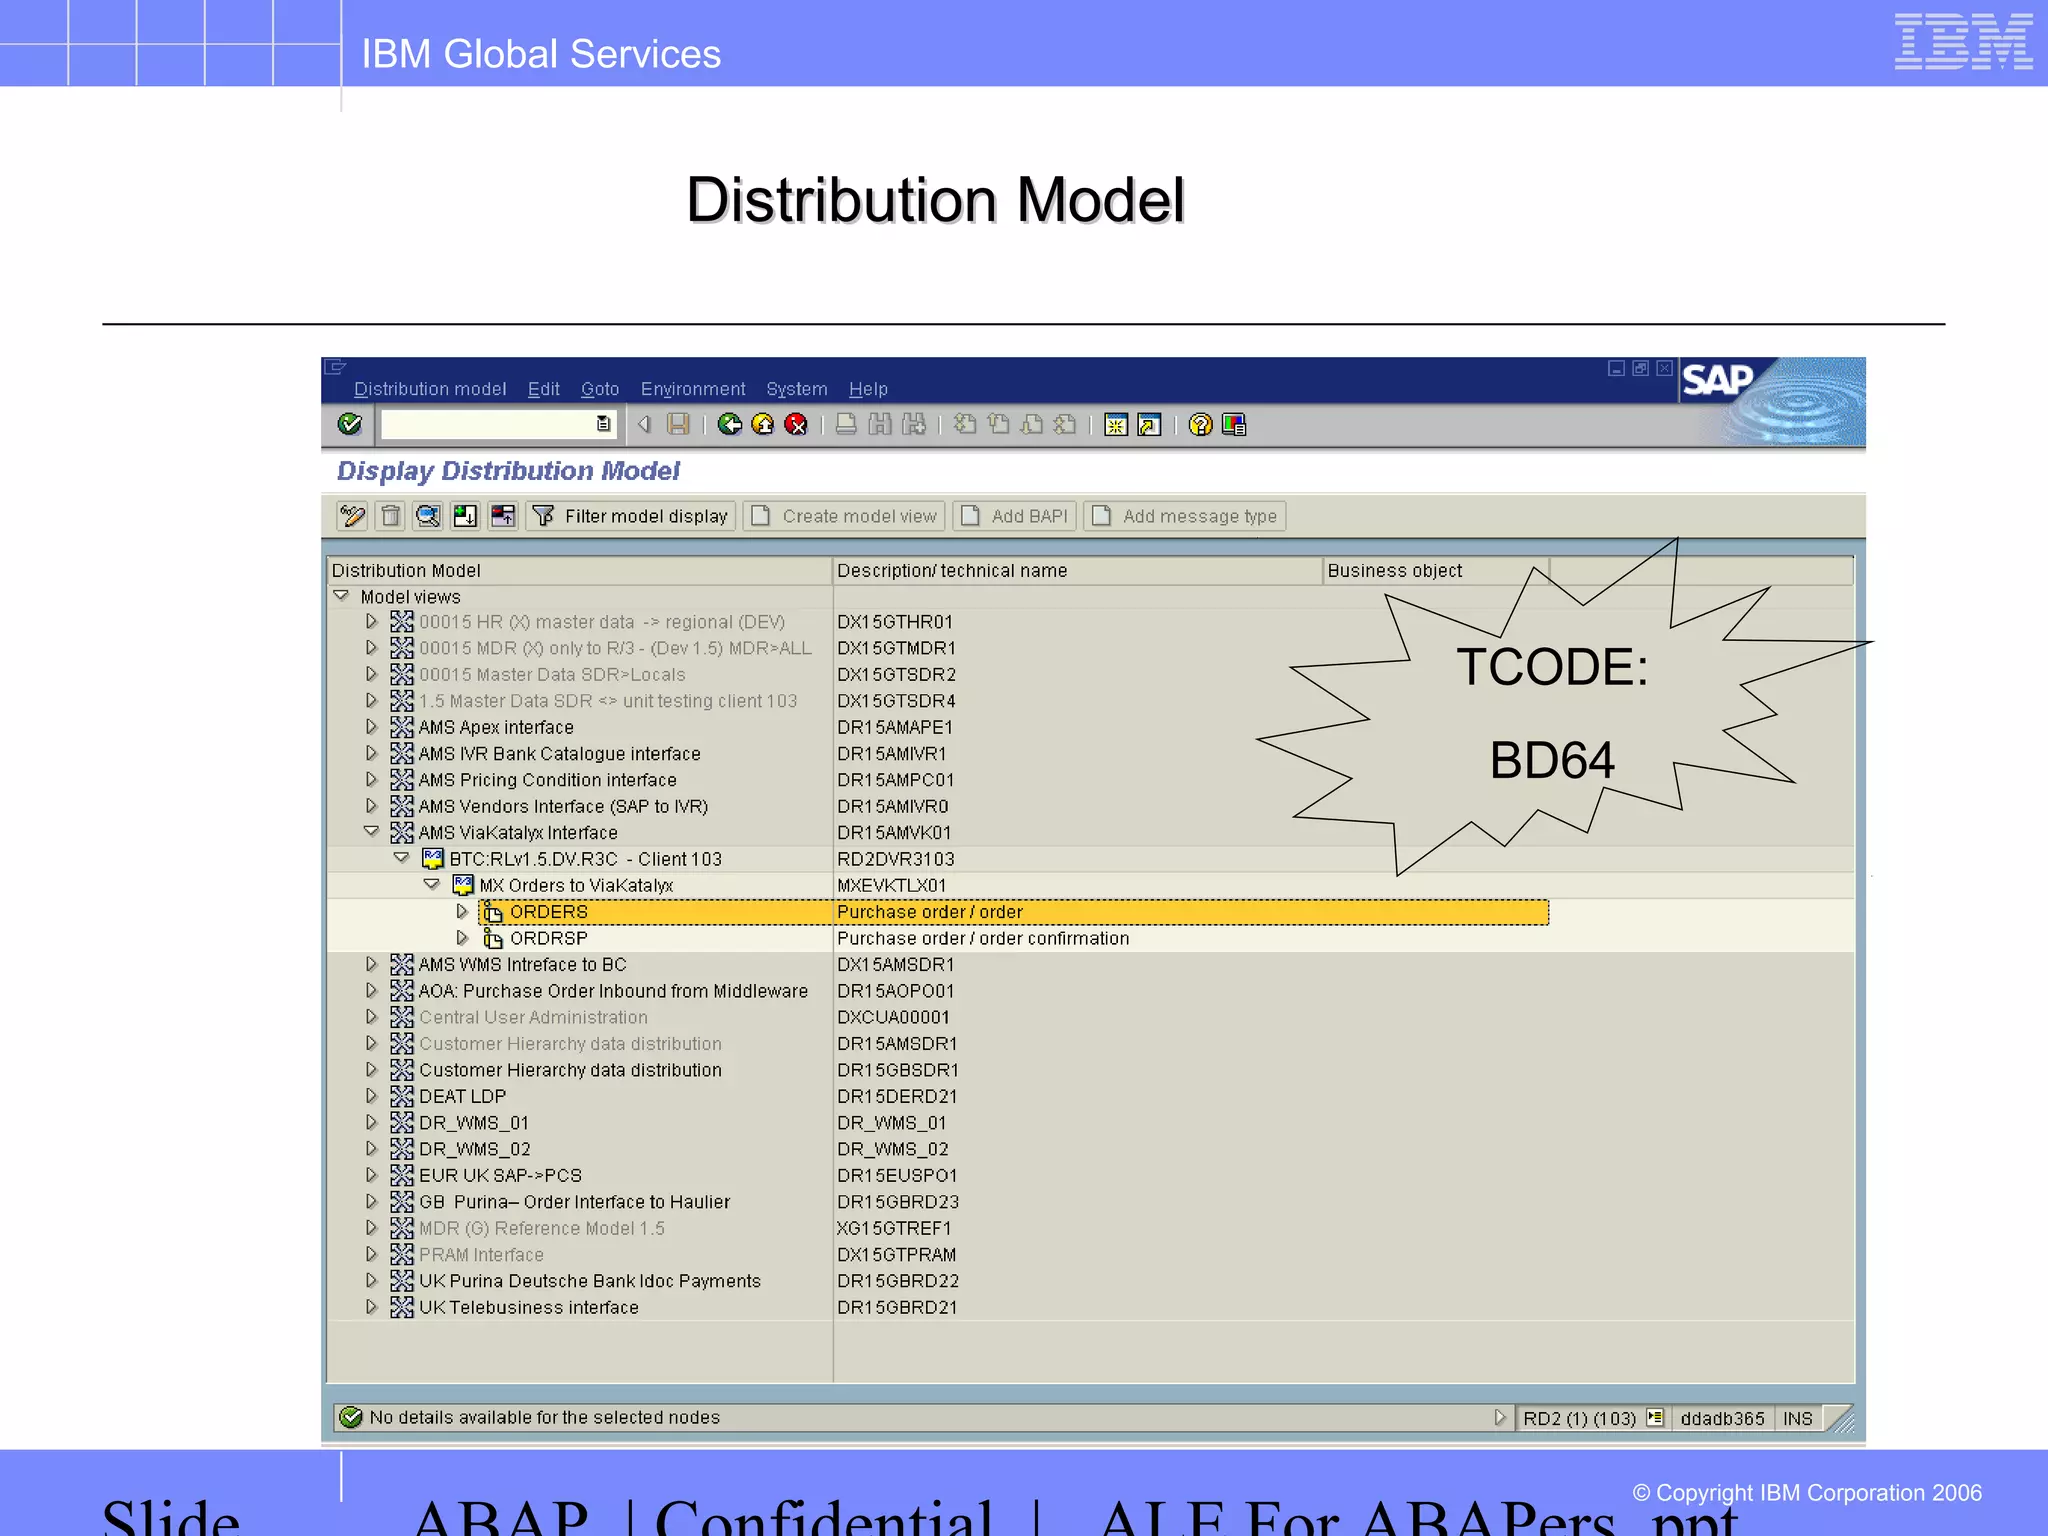Select PRAM Interface model view row
Screen dimensions: 2048x1536
(481, 1254)
